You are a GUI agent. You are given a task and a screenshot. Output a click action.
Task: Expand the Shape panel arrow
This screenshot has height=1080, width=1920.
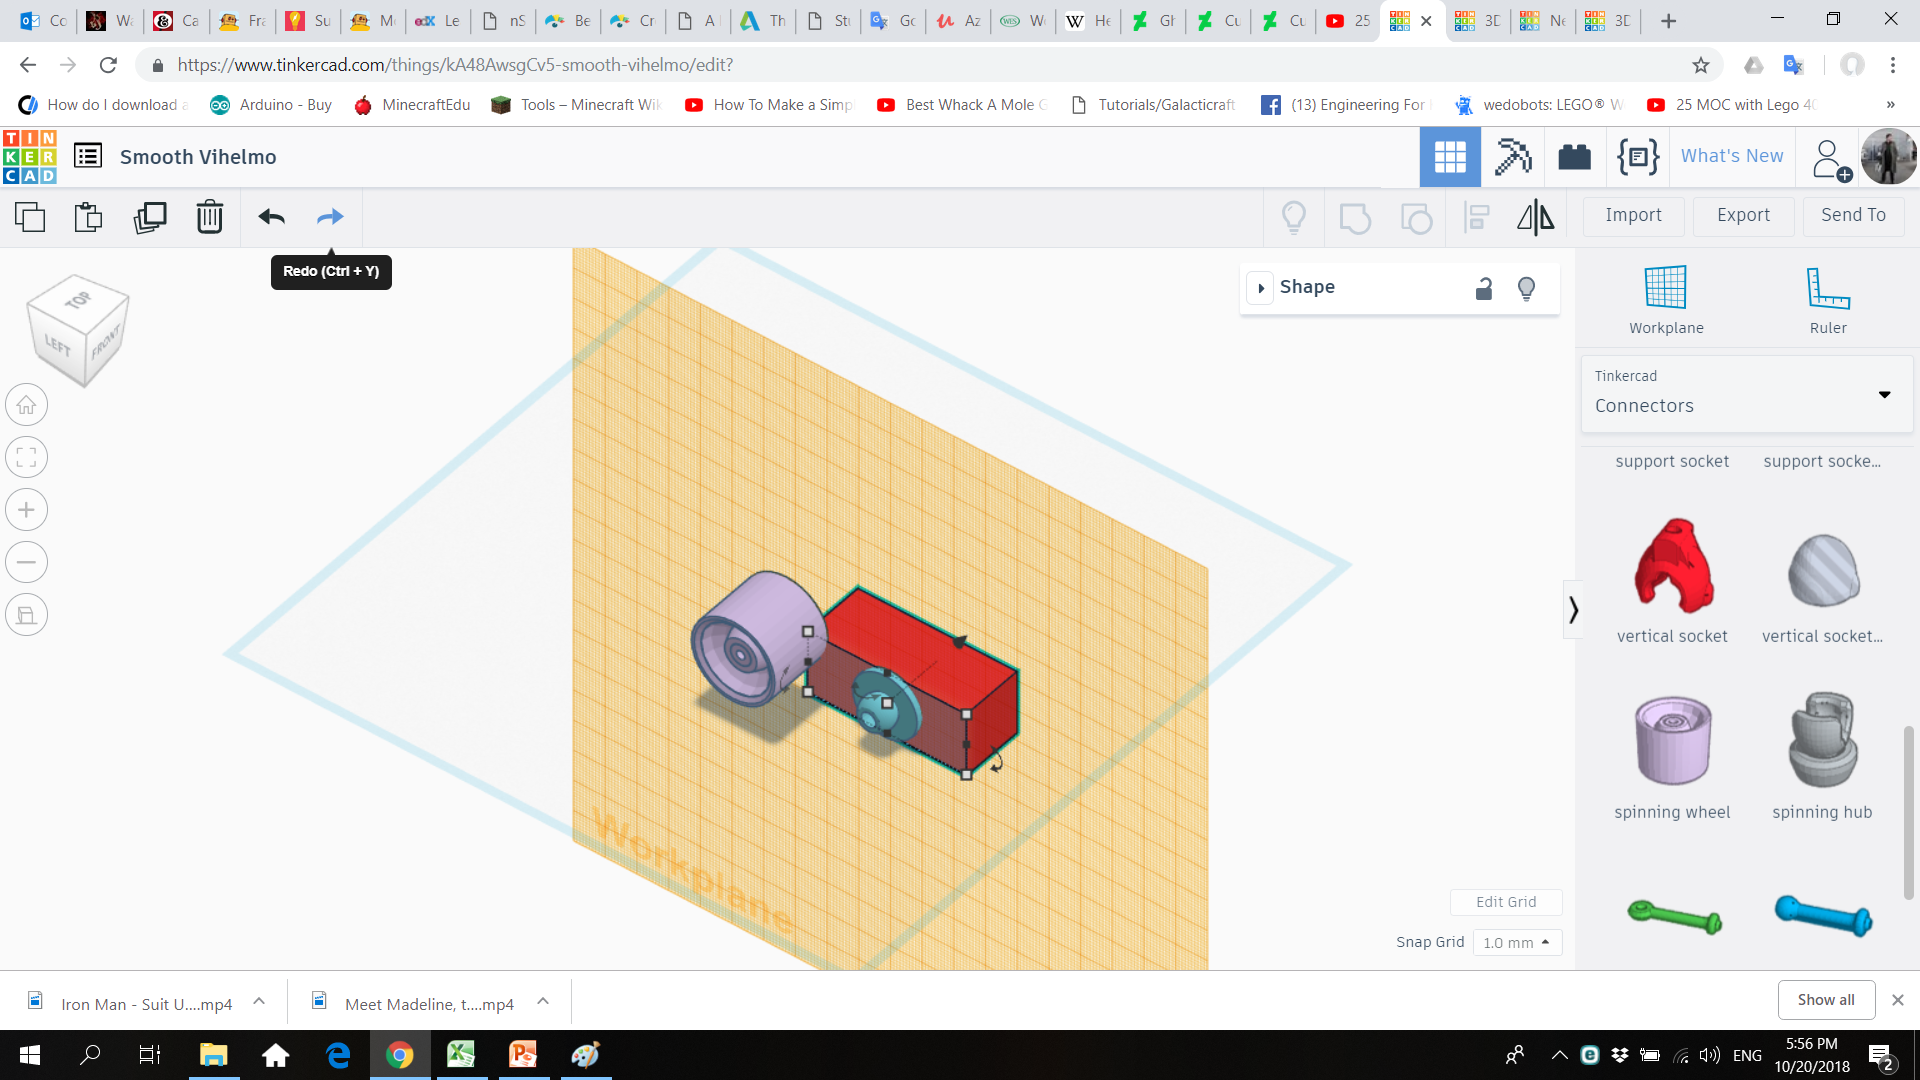click(x=1261, y=288)
